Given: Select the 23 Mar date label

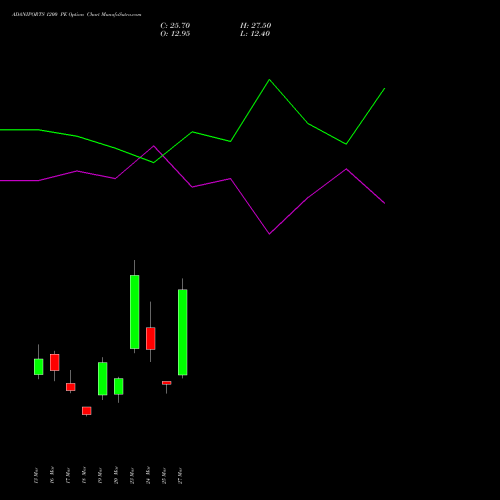Looking at the screenshot, I should click(132, 476).
